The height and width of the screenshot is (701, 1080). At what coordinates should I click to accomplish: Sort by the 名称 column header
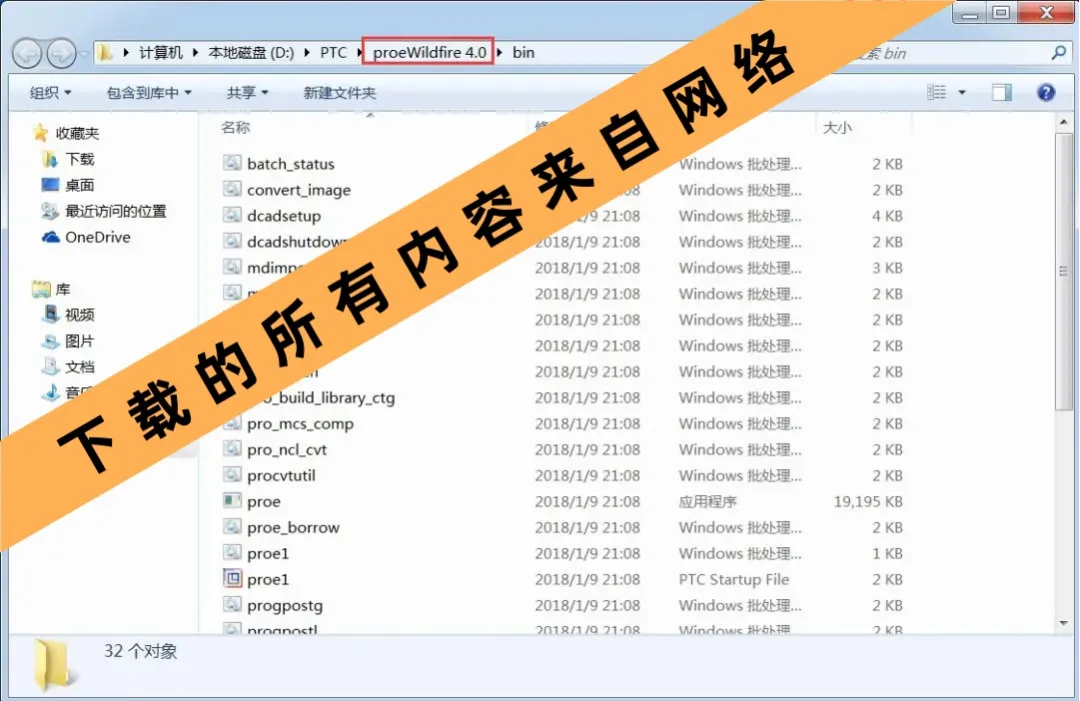(236, 127)
